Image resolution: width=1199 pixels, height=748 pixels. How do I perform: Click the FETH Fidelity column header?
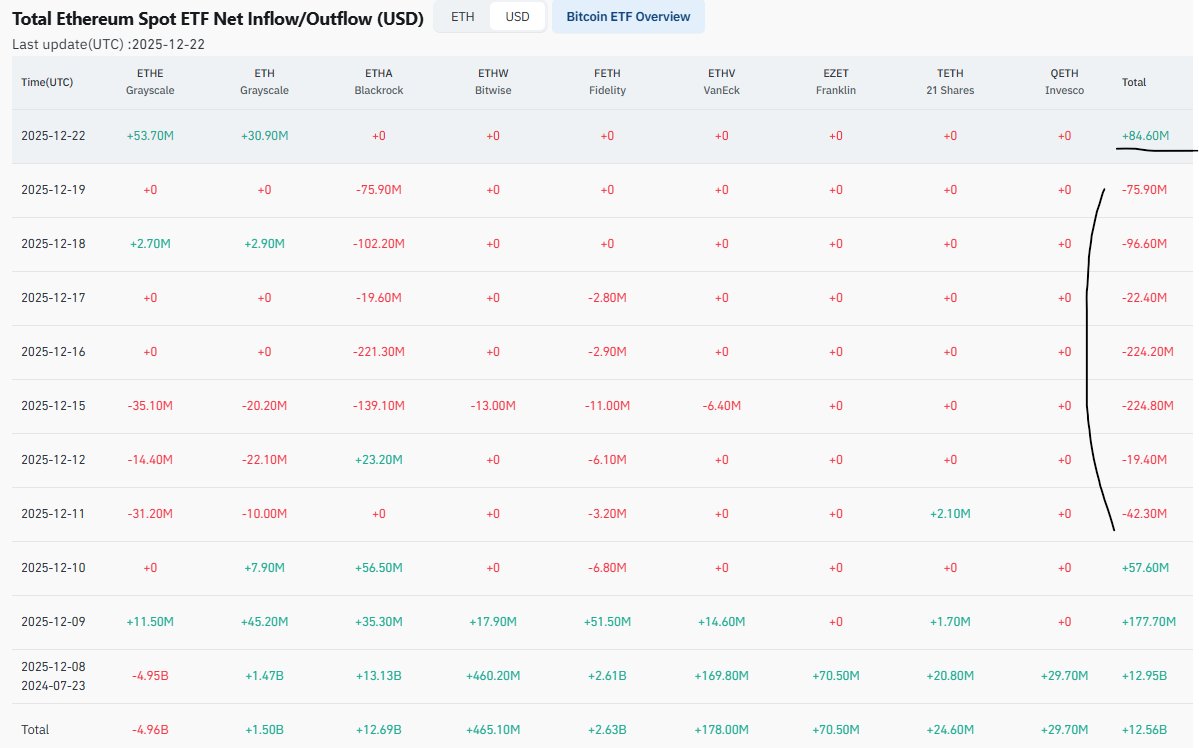pos(606,82)
